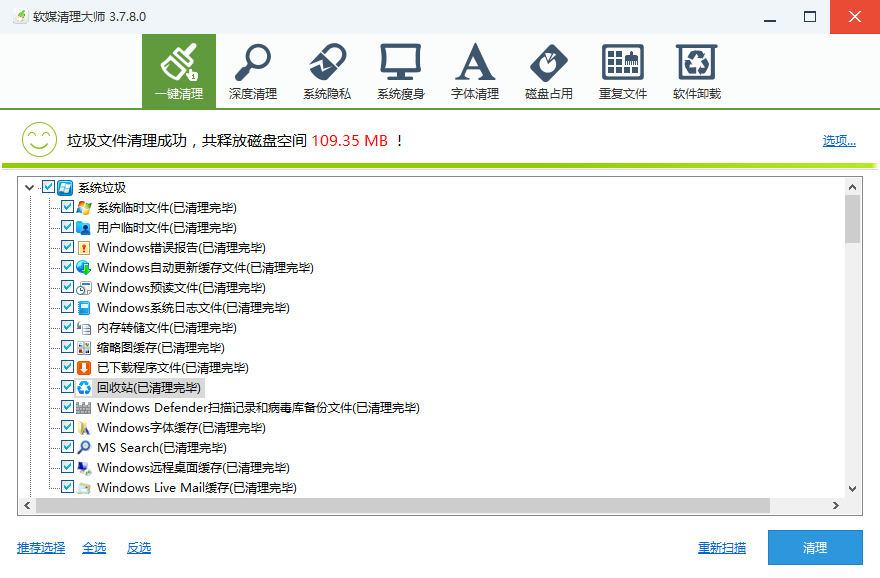Image resolution: width=880 pixels, height=578 pixels.
Task: Open the 磁盘占用 disk usage tool
Action: pyautogui.click(x=548, y=71)
